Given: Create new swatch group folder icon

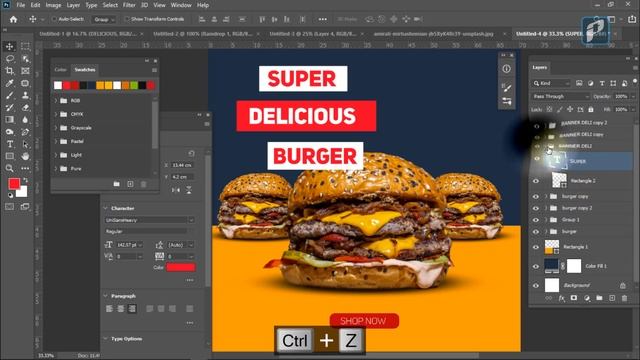Looking at the screenshot, I should [x=117, y=184].
